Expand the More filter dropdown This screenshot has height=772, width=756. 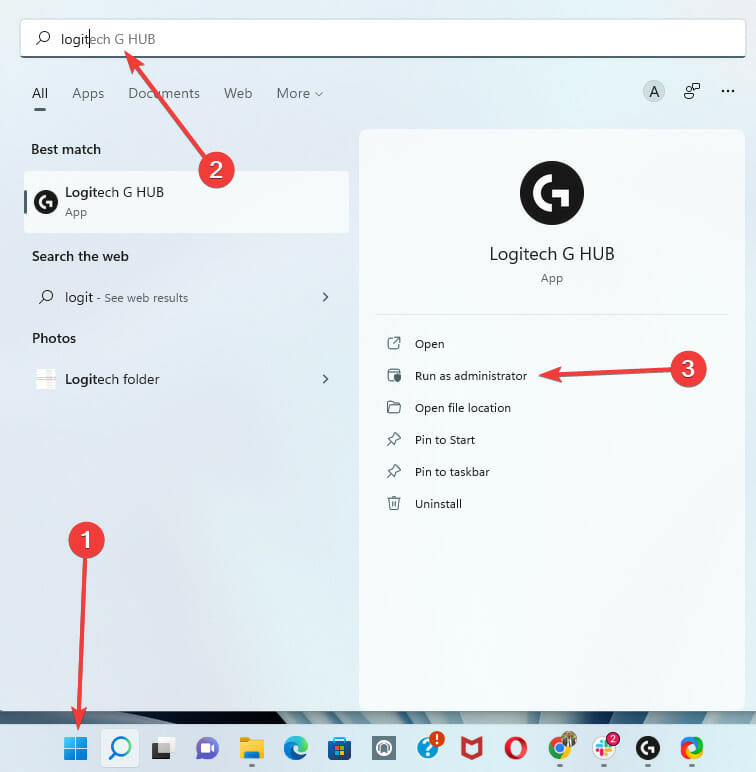(299, 94)
